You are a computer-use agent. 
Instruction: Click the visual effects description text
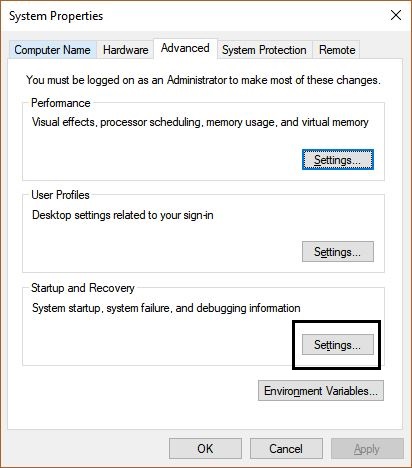(200, 122)
